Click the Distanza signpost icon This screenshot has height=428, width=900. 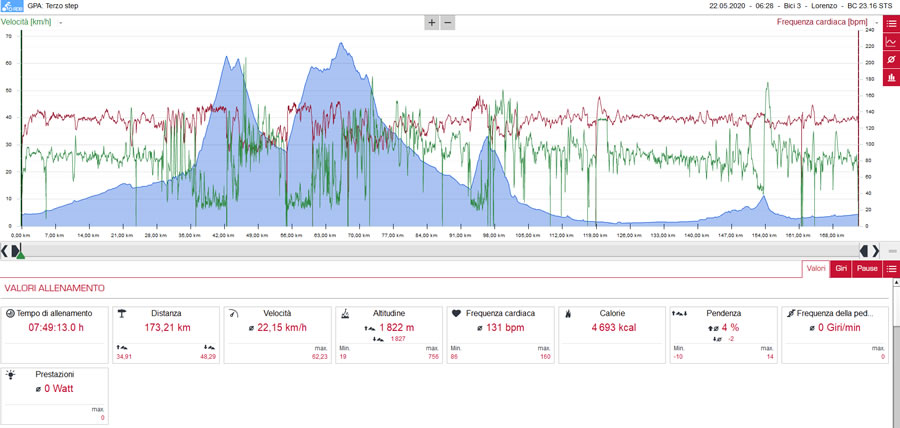pyautogui.click(x=122, y=313)
